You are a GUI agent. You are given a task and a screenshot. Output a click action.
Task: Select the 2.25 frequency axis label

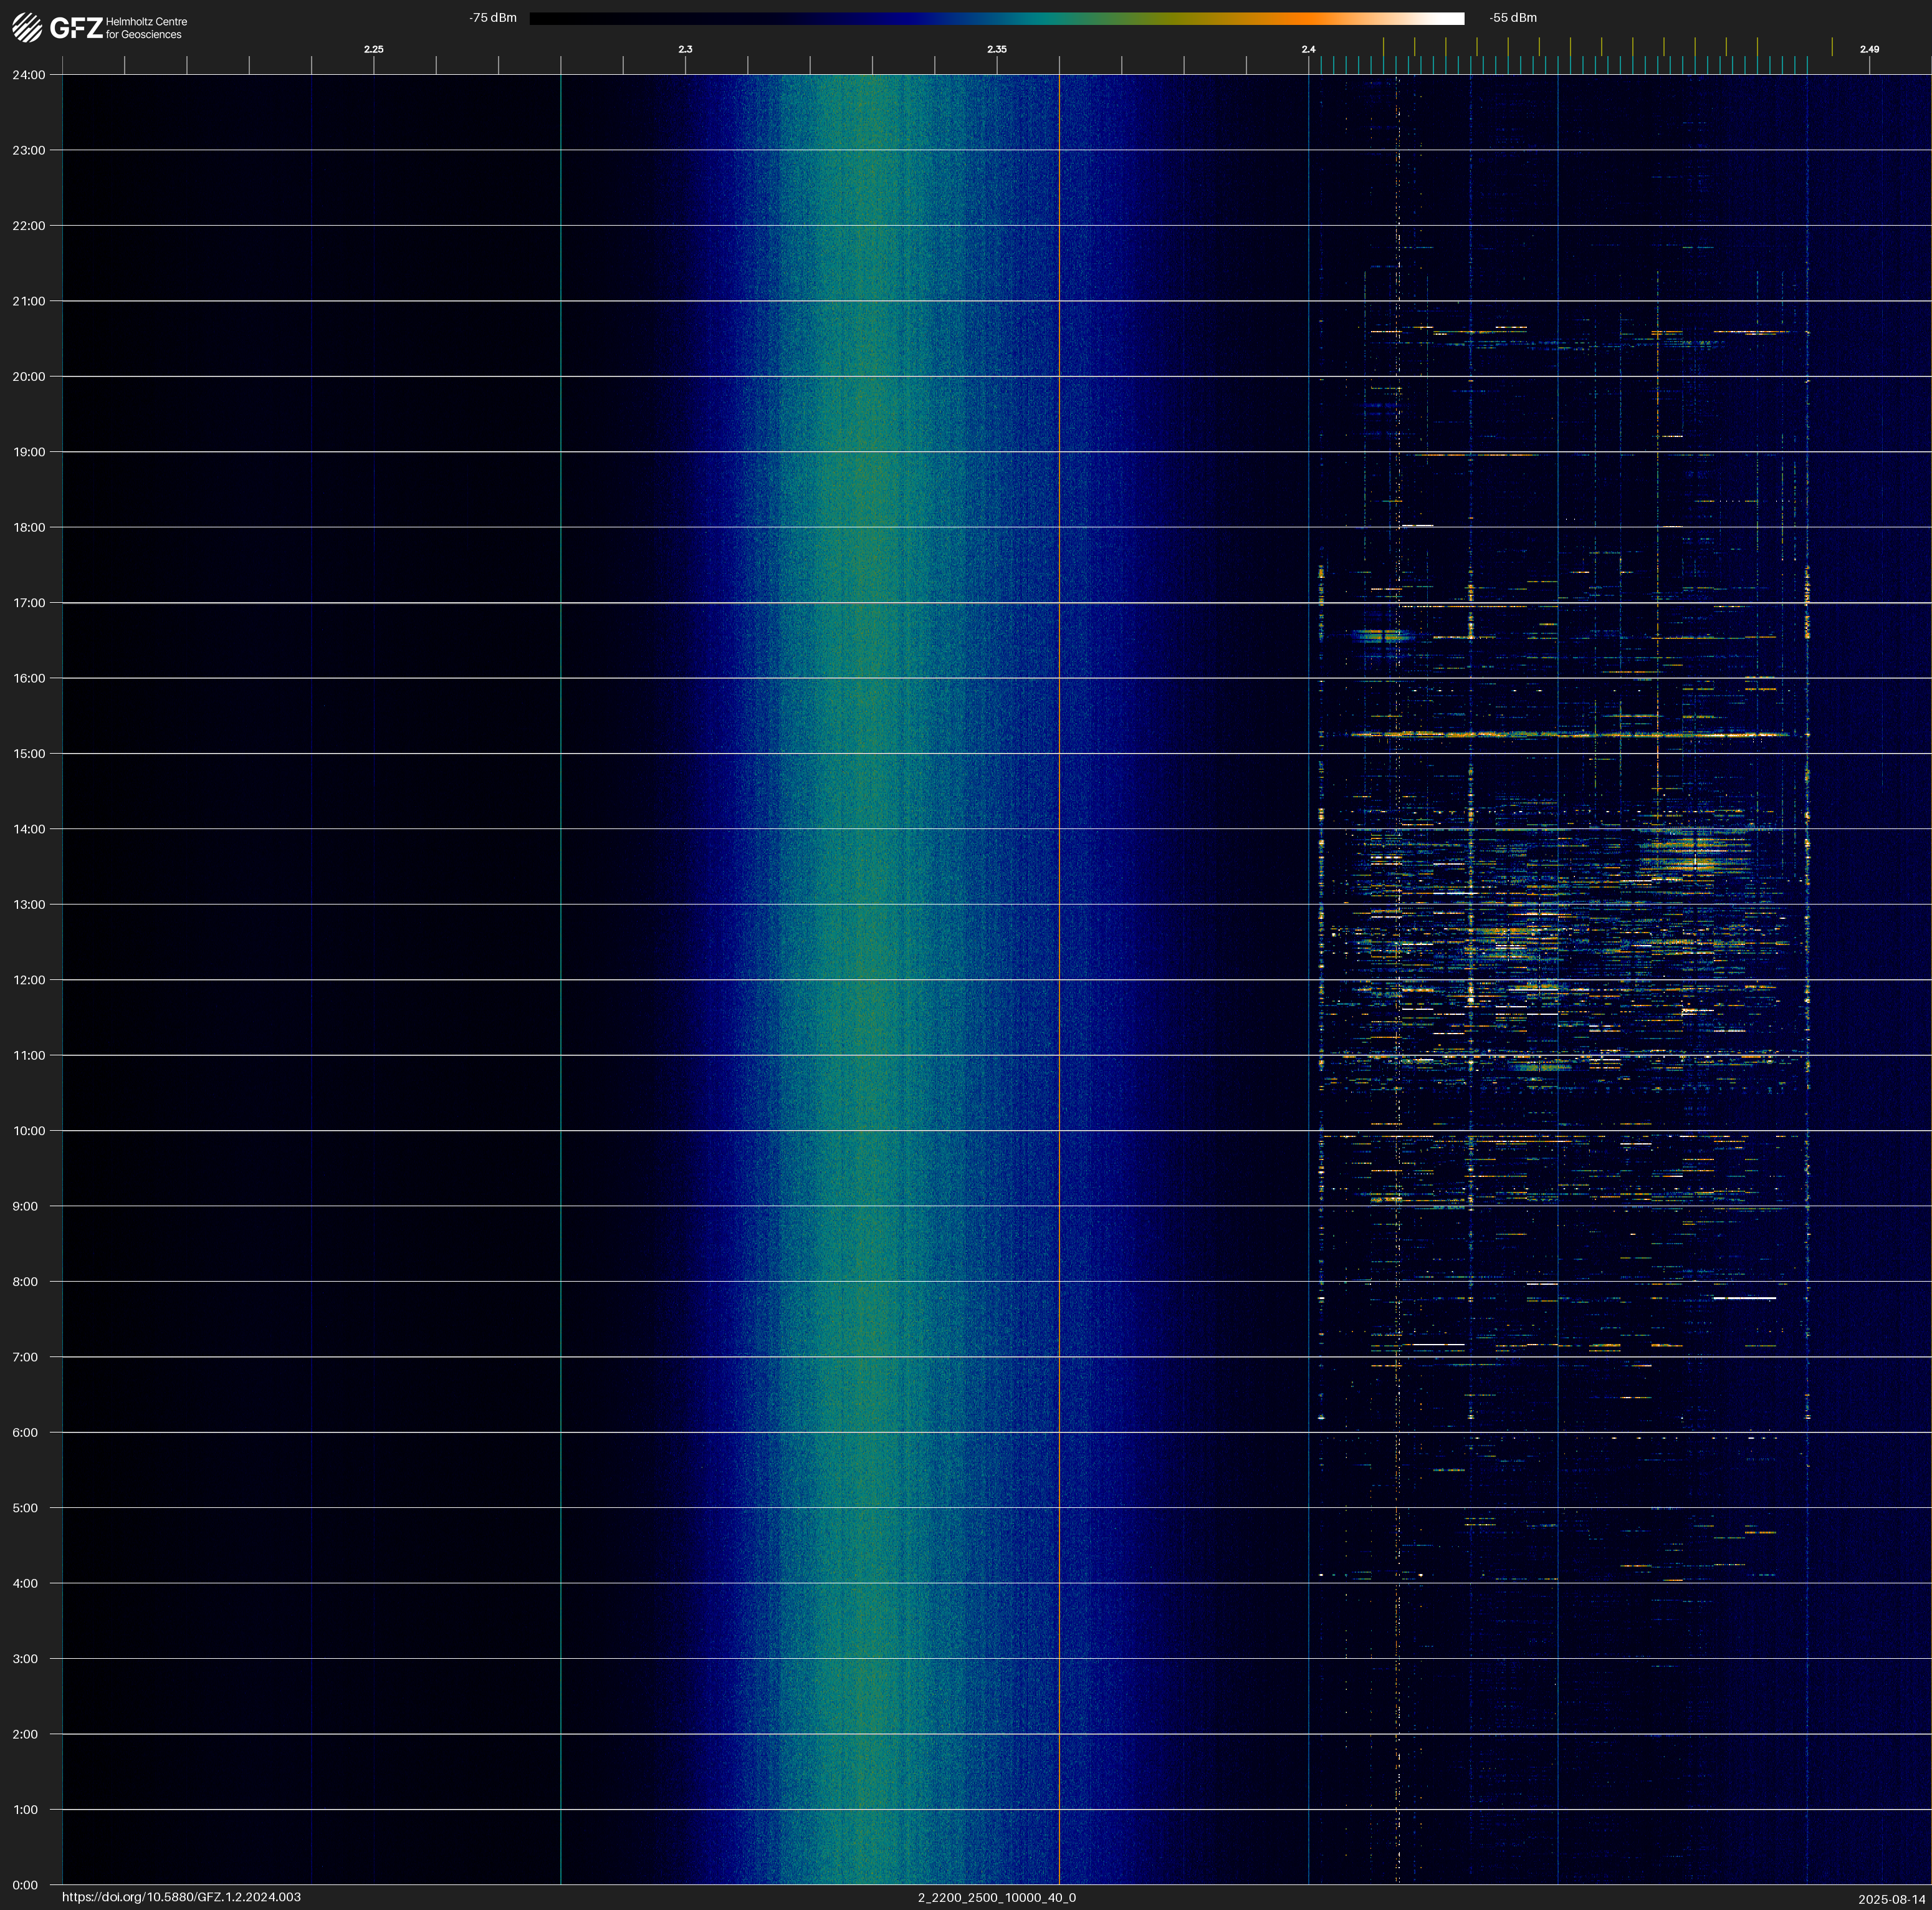pyautogui.click(x=374, y=49)
